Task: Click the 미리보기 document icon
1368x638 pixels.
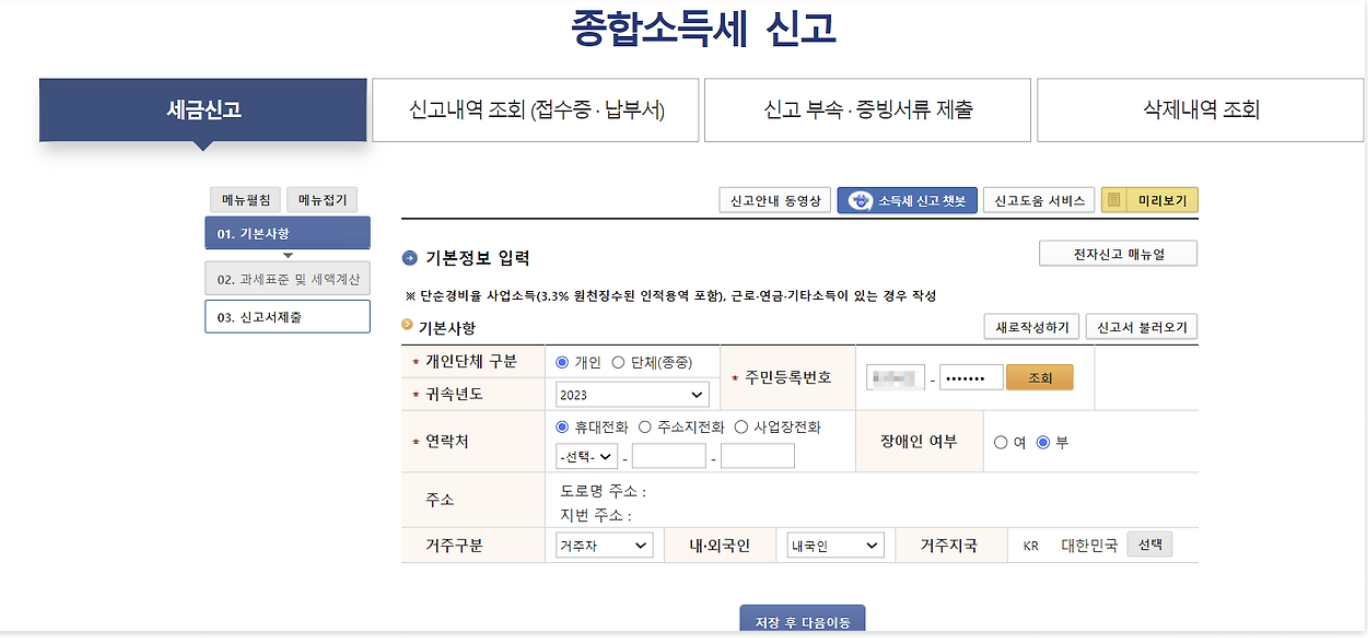Action: coord(1116,200)
